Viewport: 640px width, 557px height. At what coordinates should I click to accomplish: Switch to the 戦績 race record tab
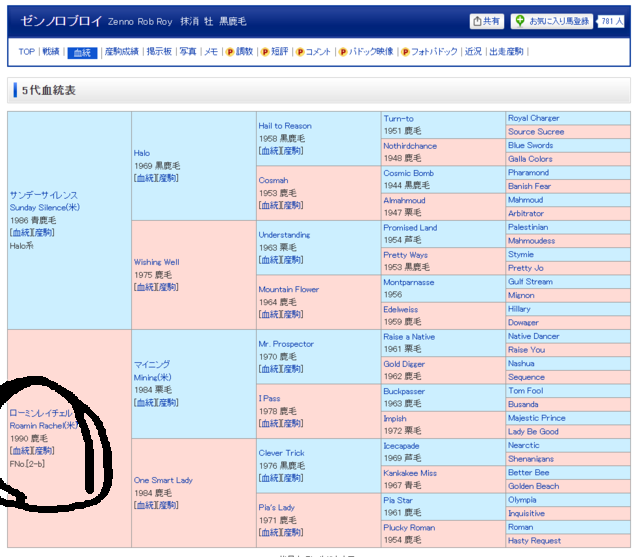click(x=51, y=52)
